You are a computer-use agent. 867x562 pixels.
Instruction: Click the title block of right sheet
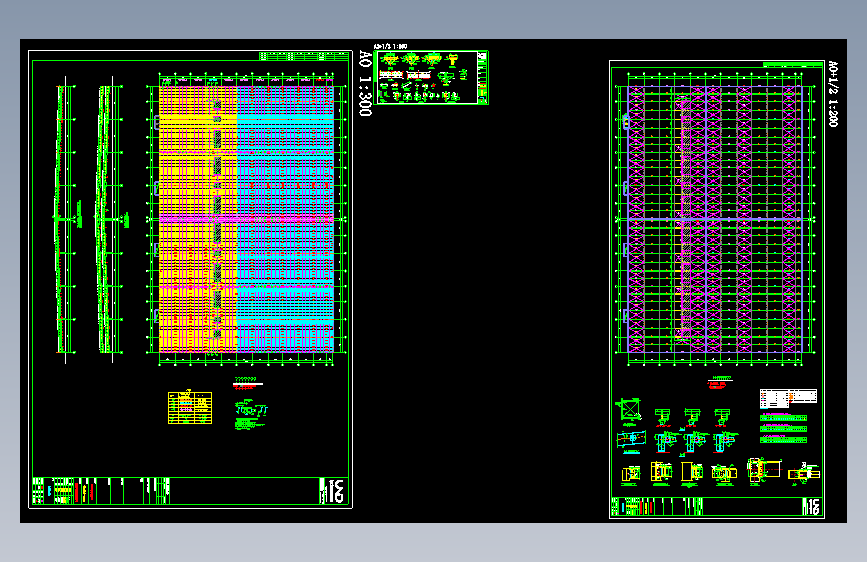pos(717,506)
